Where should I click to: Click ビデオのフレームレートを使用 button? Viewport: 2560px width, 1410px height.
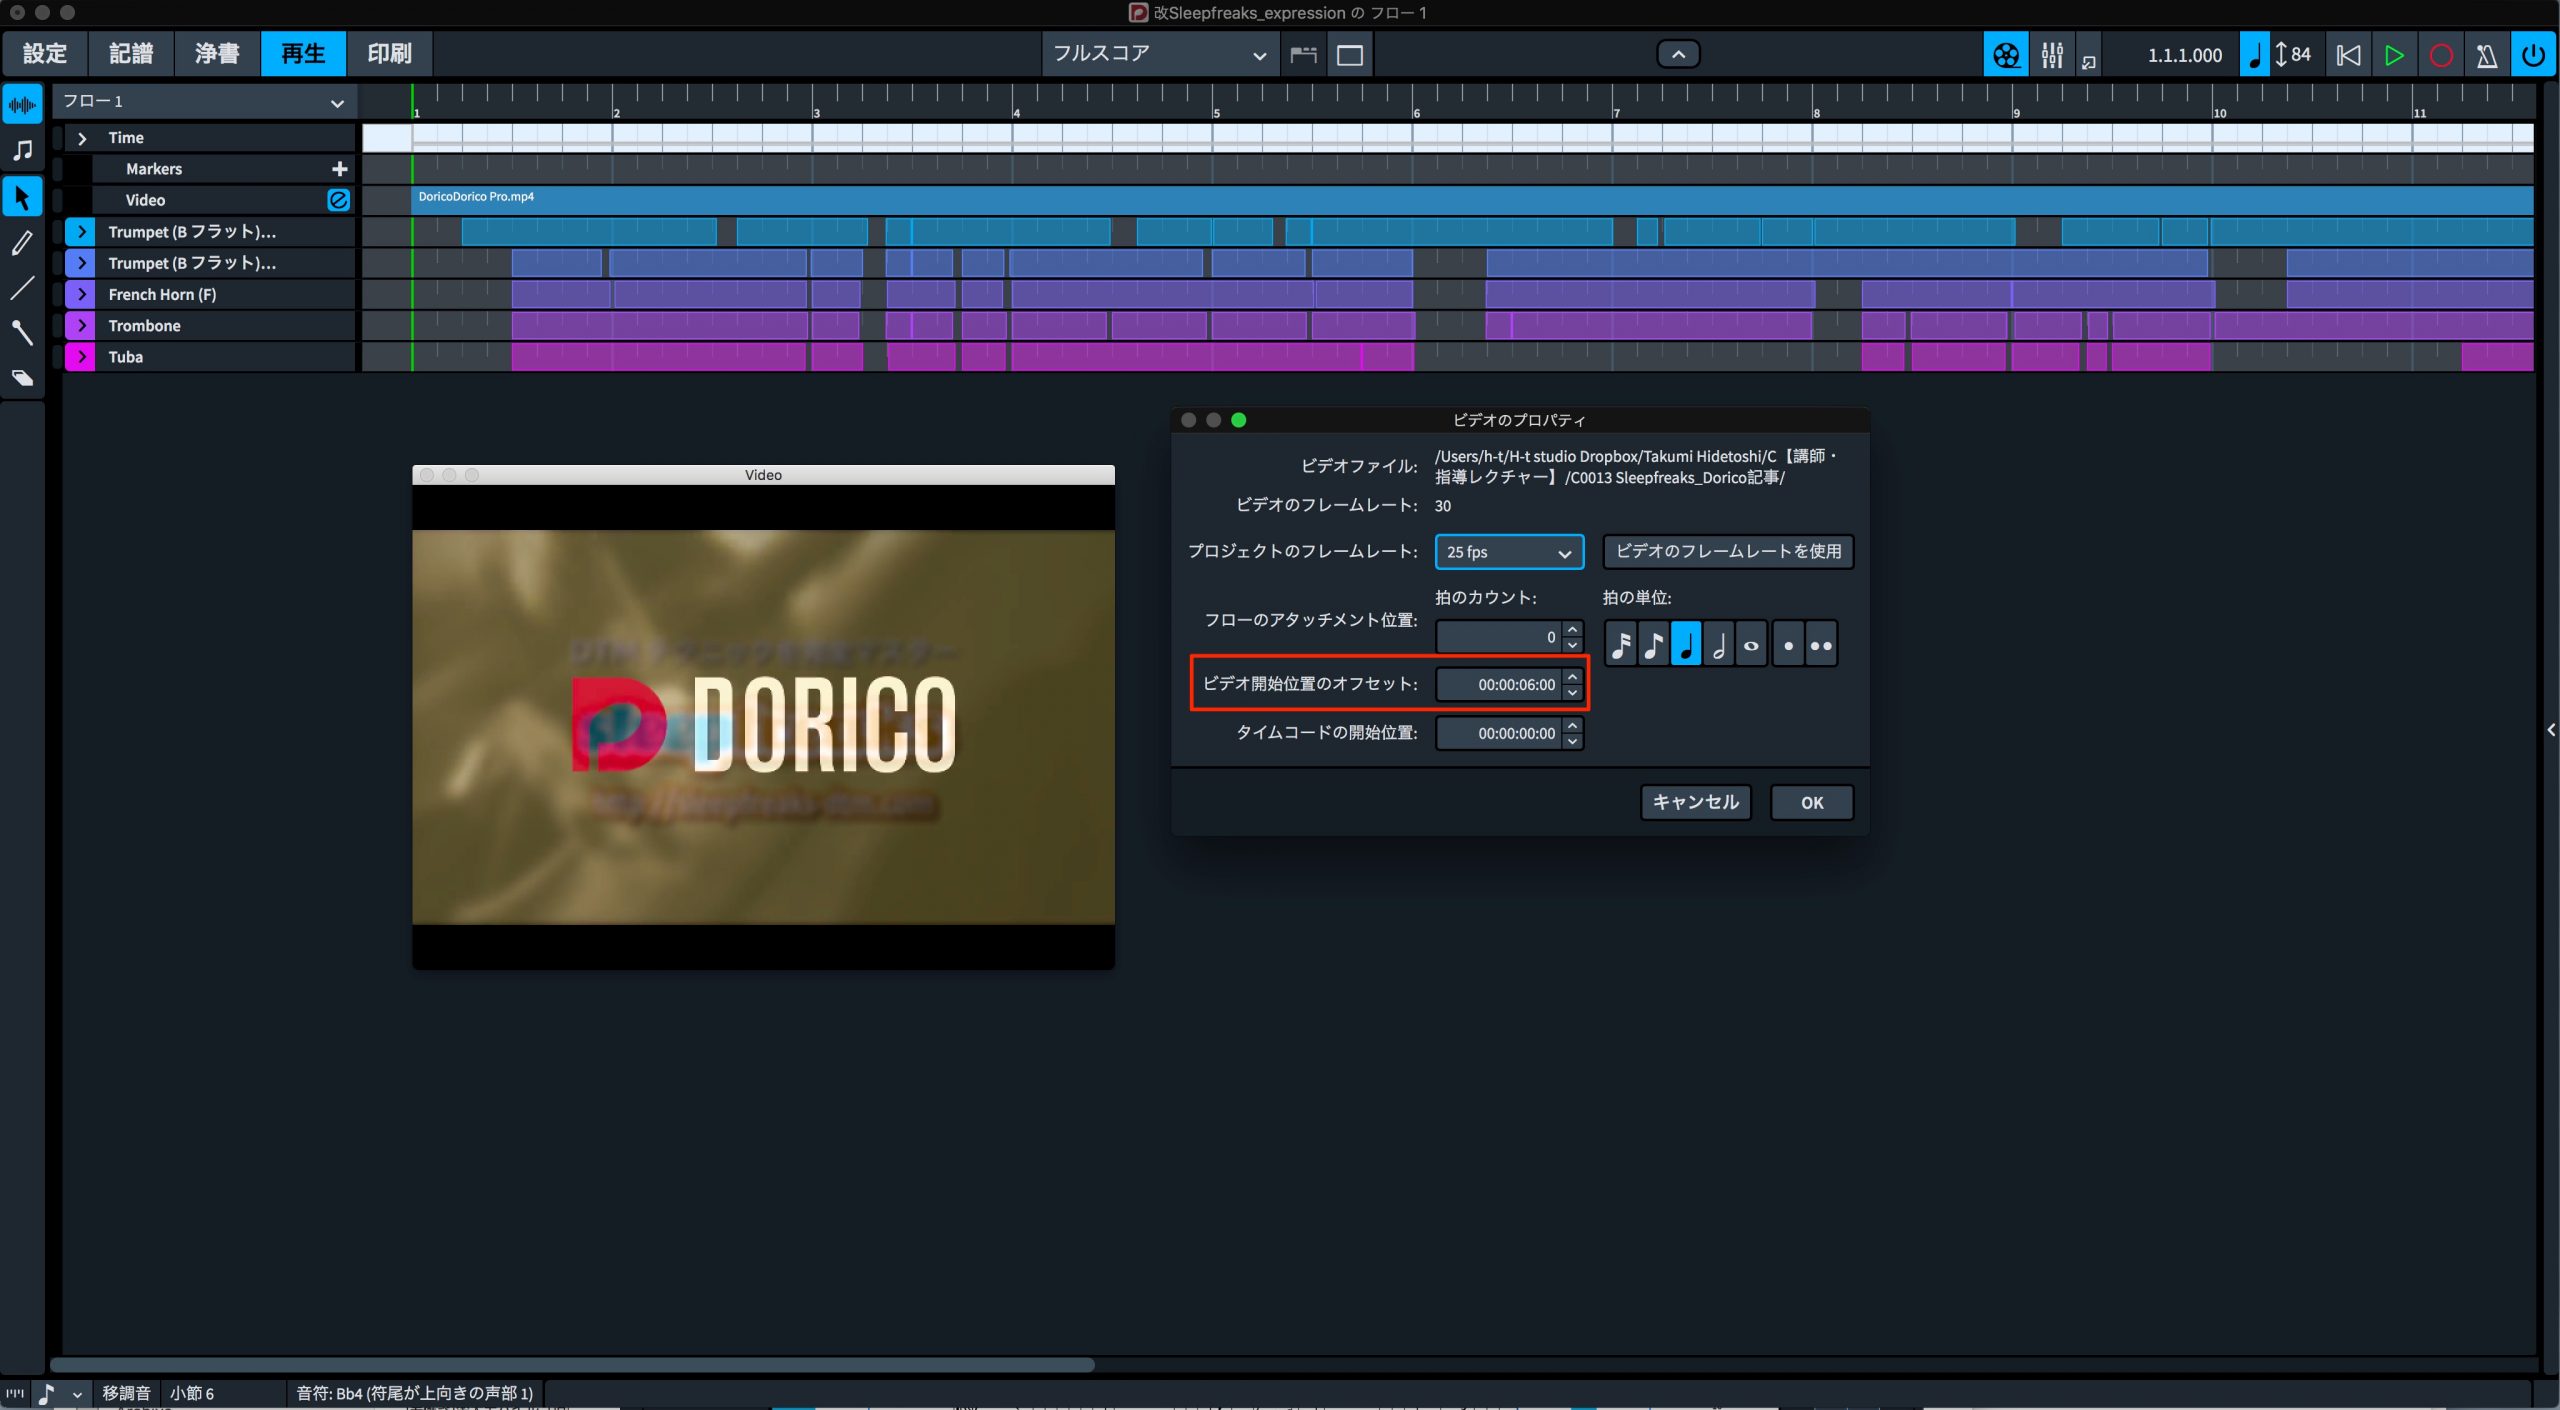[x=1728, y=552]
